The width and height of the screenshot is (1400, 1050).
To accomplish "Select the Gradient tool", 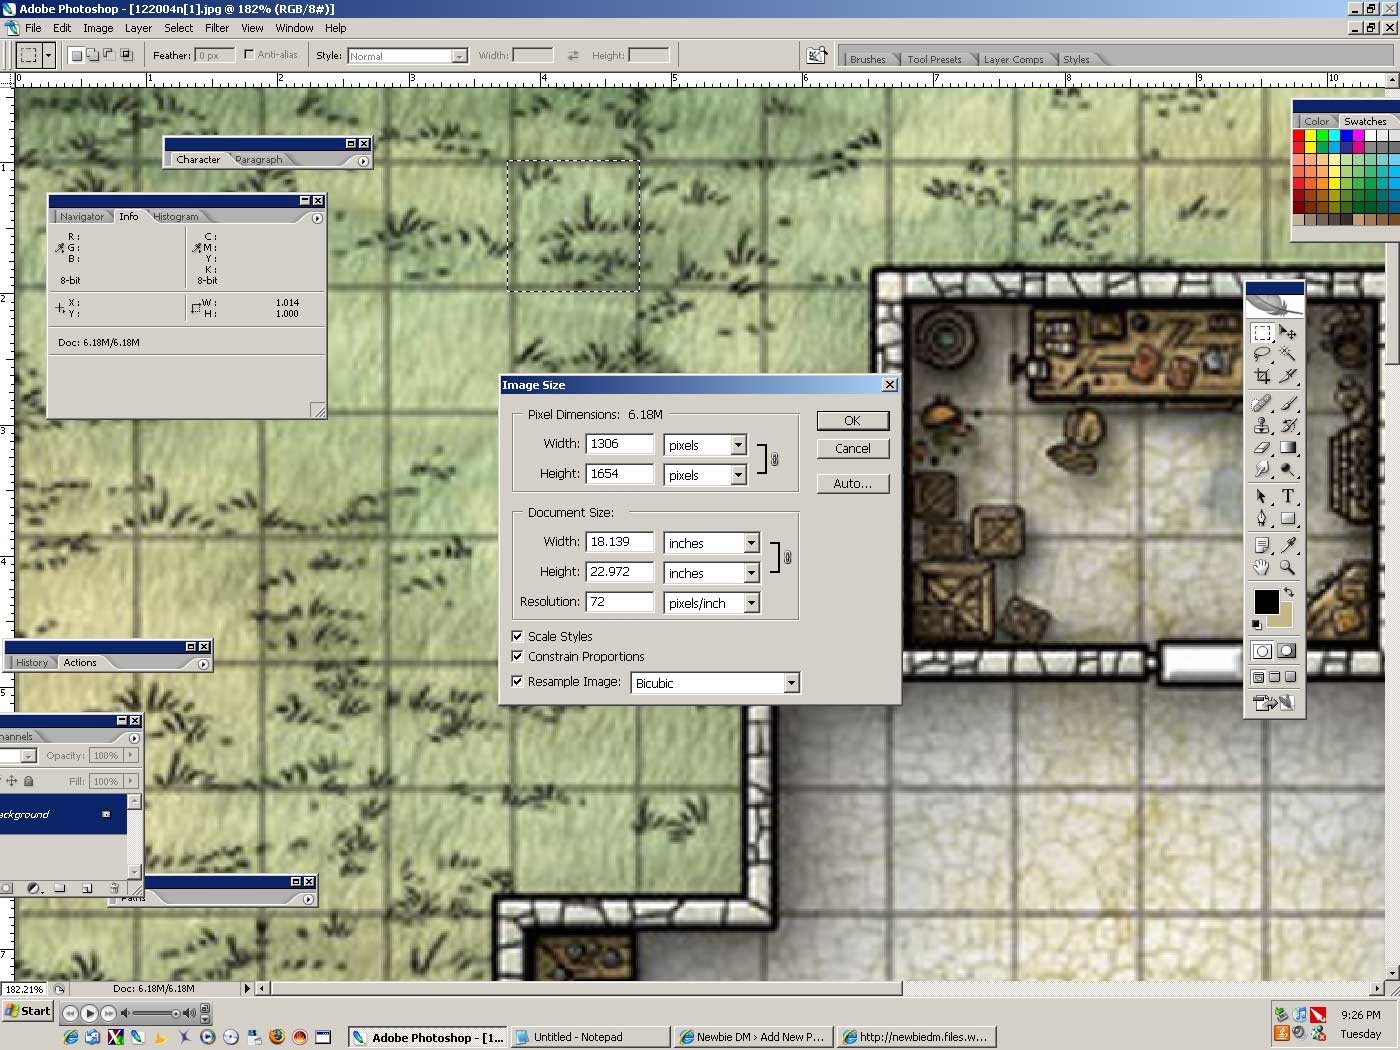I will tap(1289, 447).
